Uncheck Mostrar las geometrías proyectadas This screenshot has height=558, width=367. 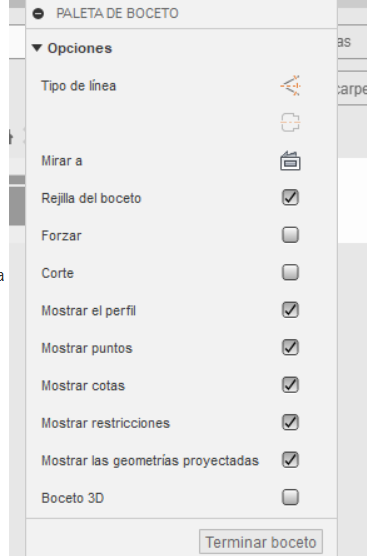[290, 460]
